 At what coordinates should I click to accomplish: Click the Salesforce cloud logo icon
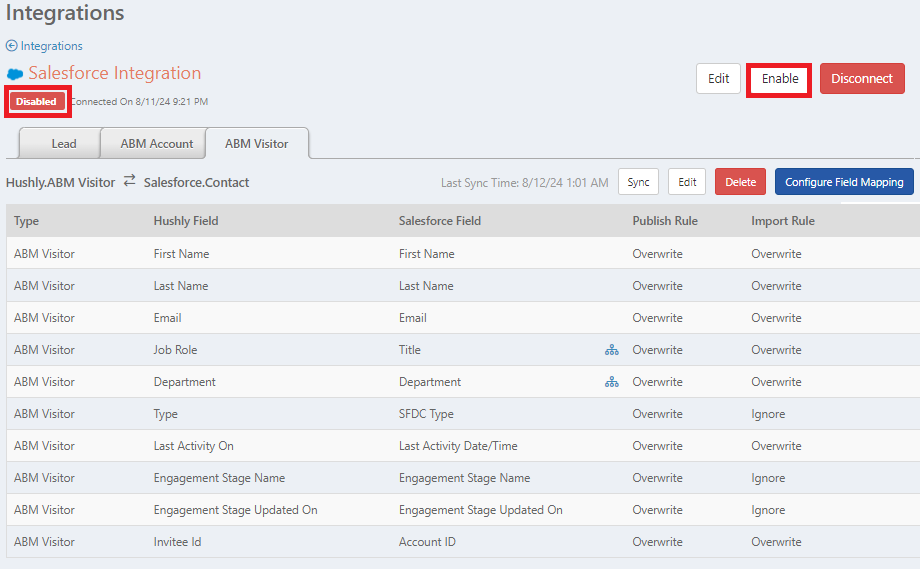[15, 74]
